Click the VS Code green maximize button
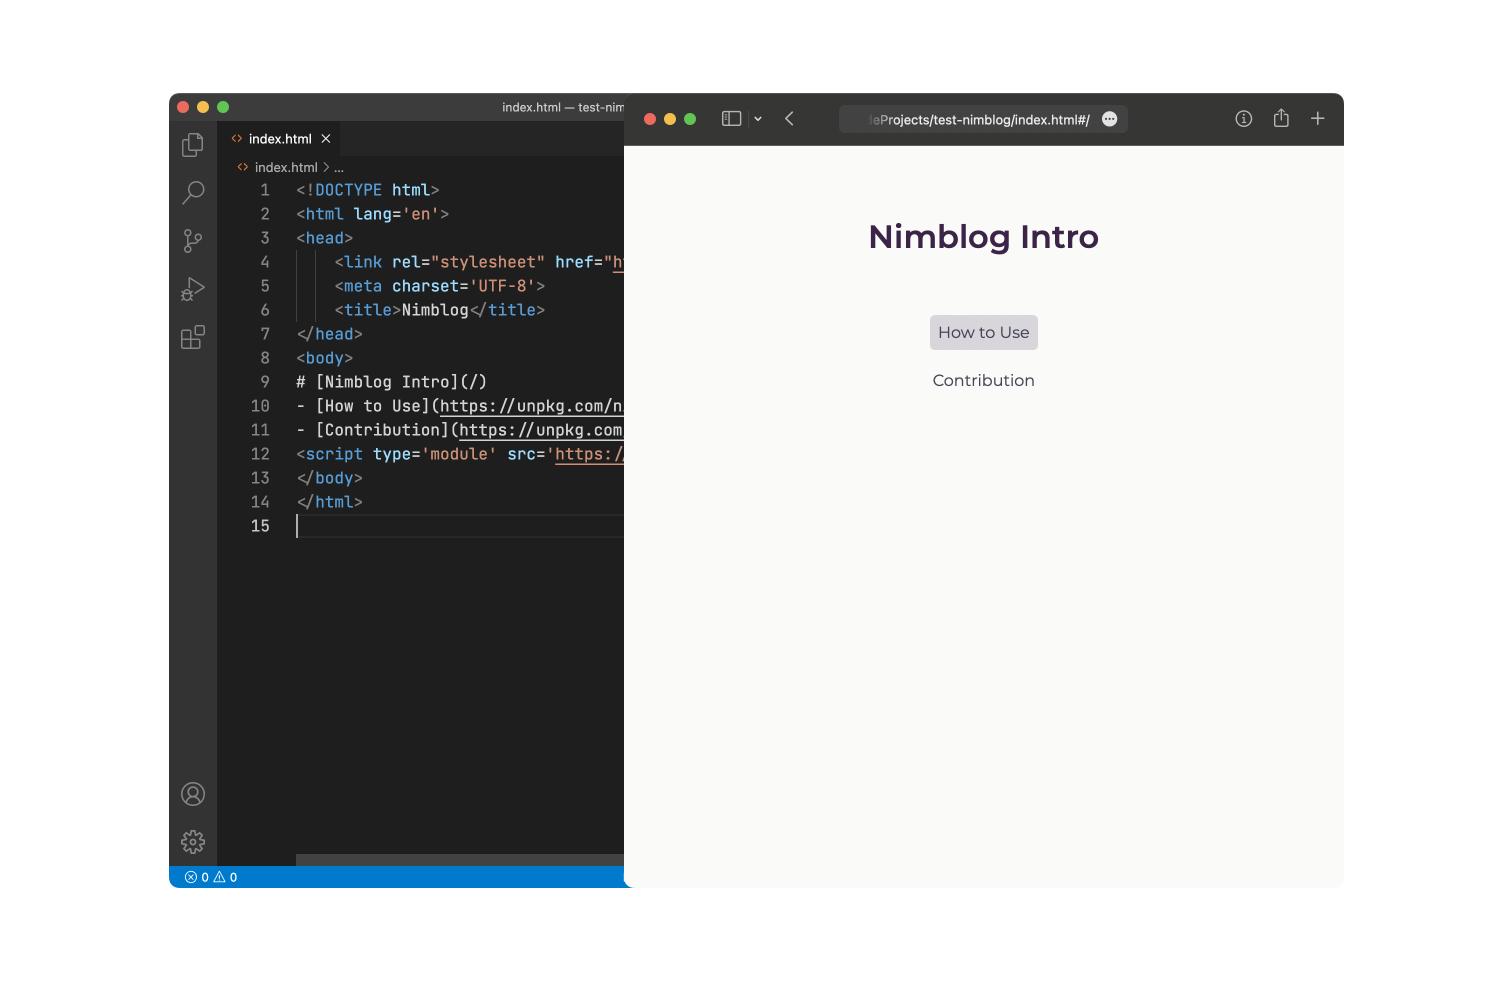 click(x=223, y=107)
